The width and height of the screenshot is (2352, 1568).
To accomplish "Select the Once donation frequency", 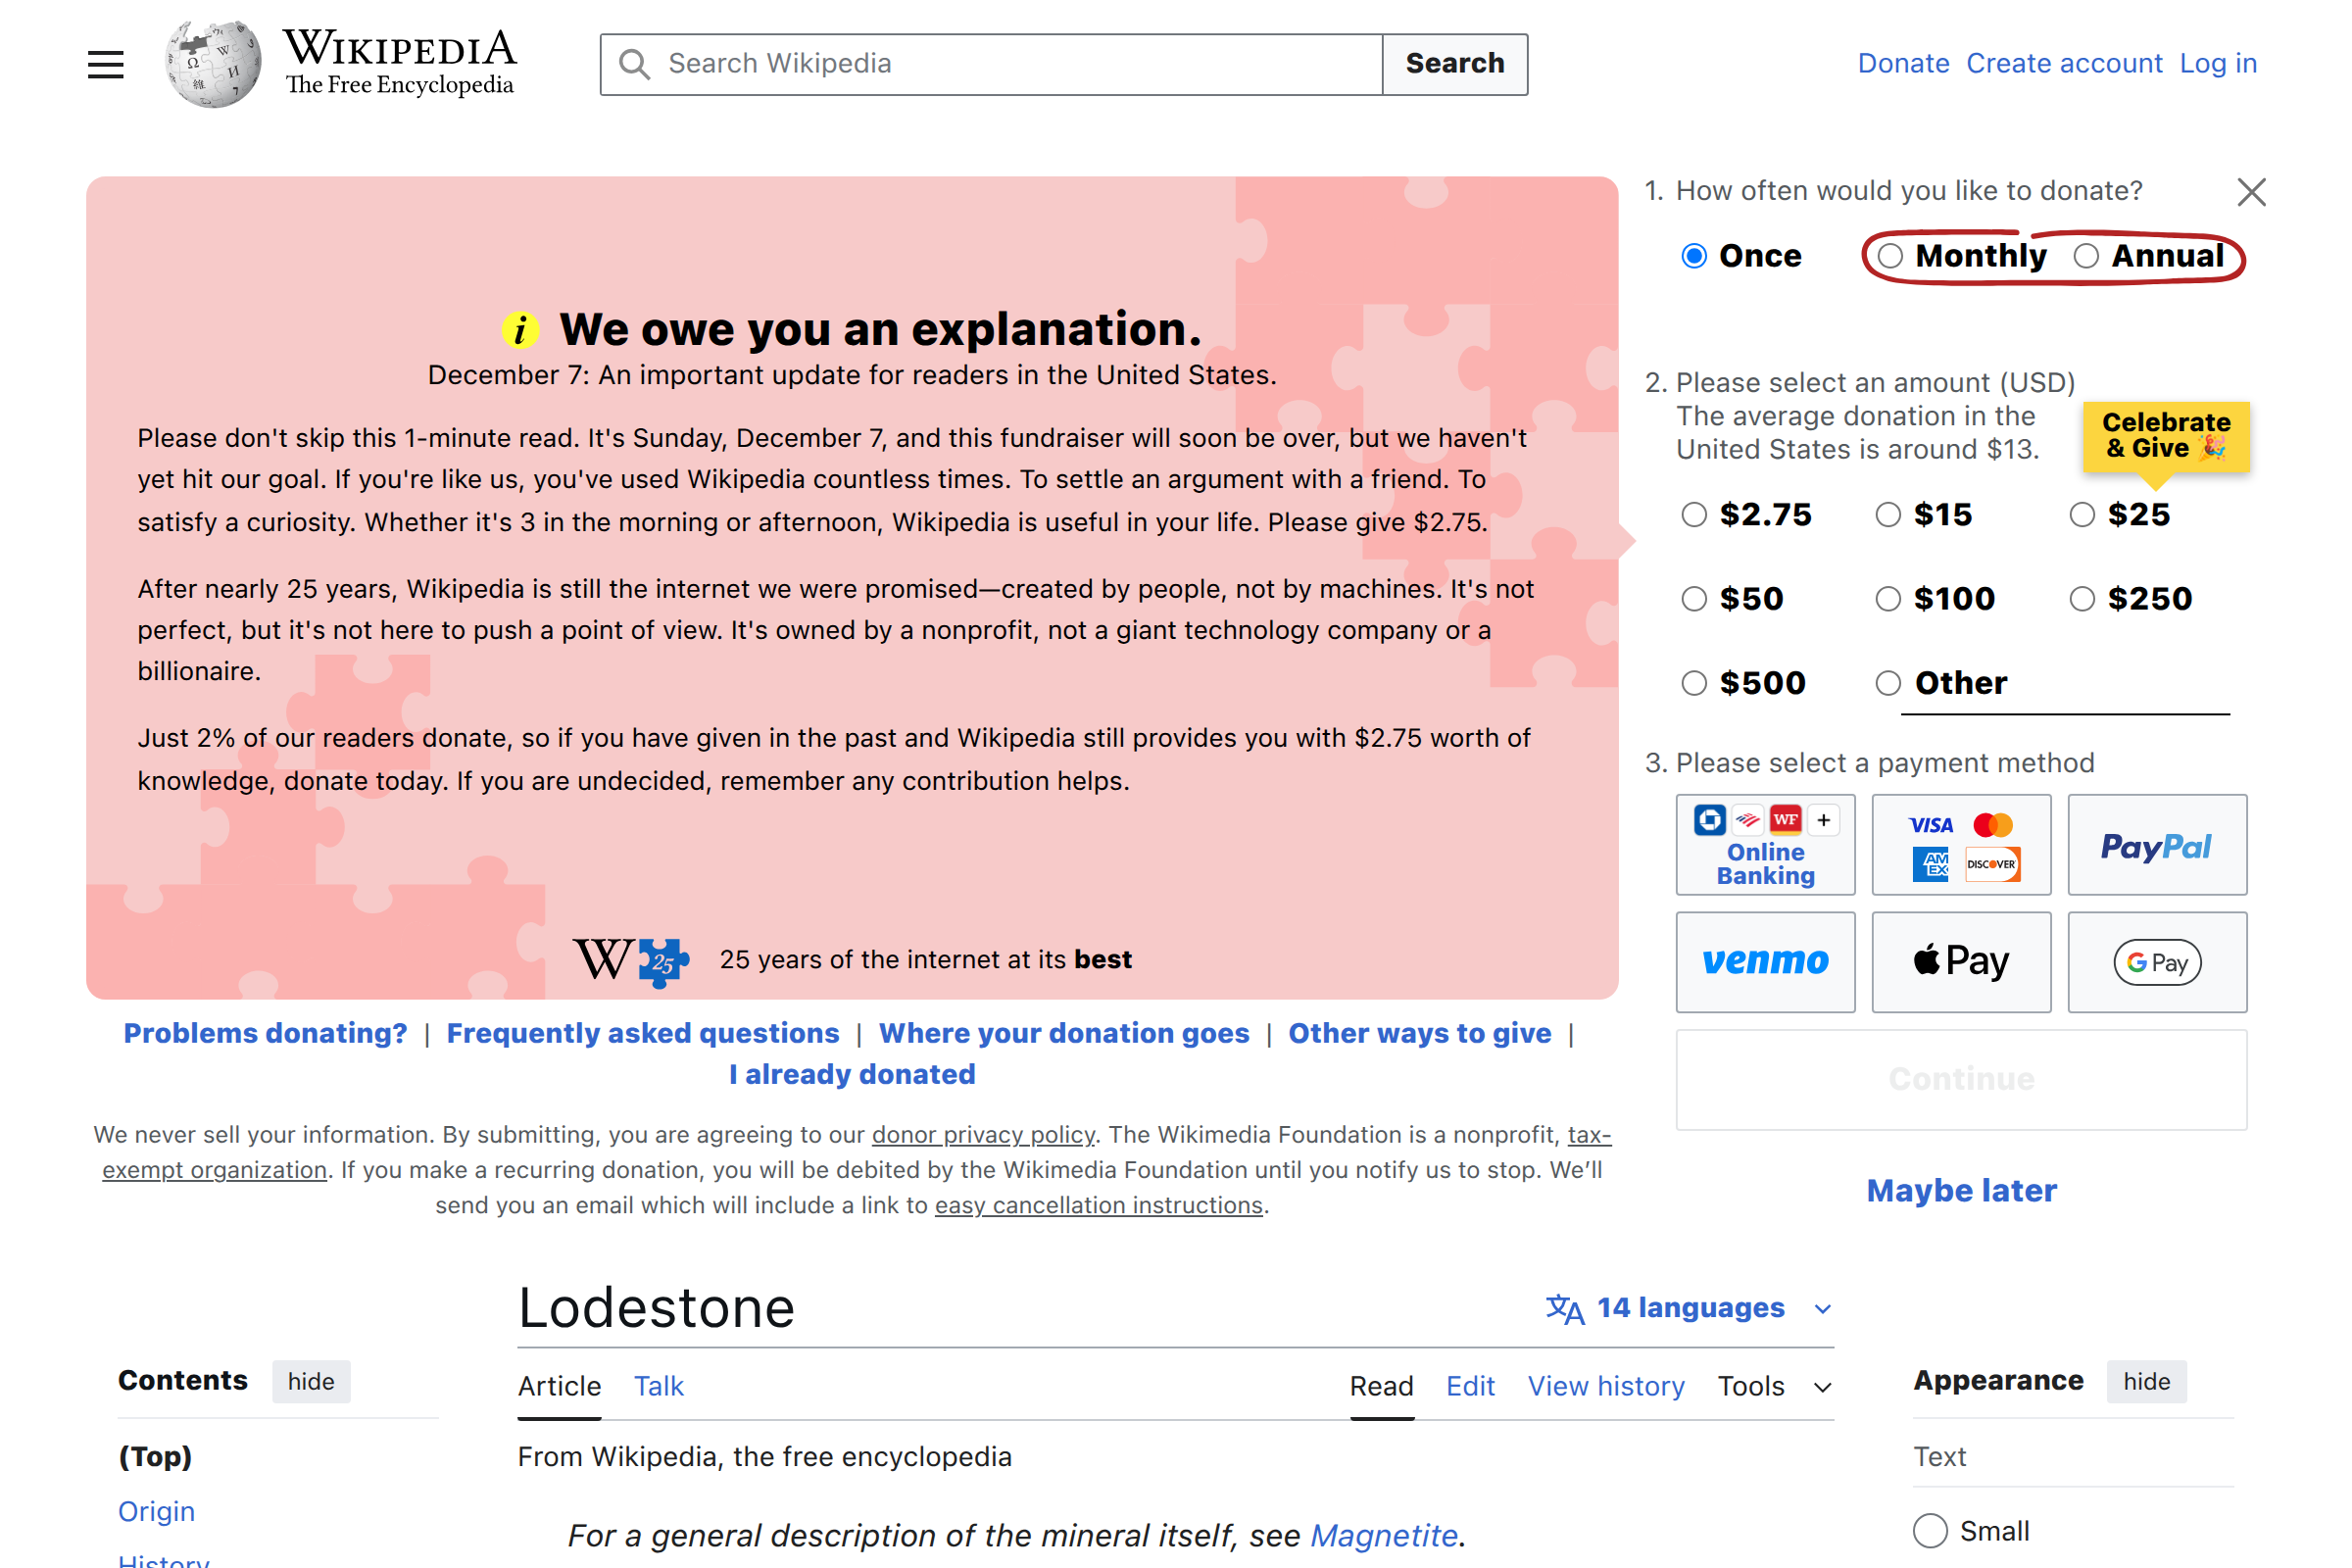I will click(1694, 256).
